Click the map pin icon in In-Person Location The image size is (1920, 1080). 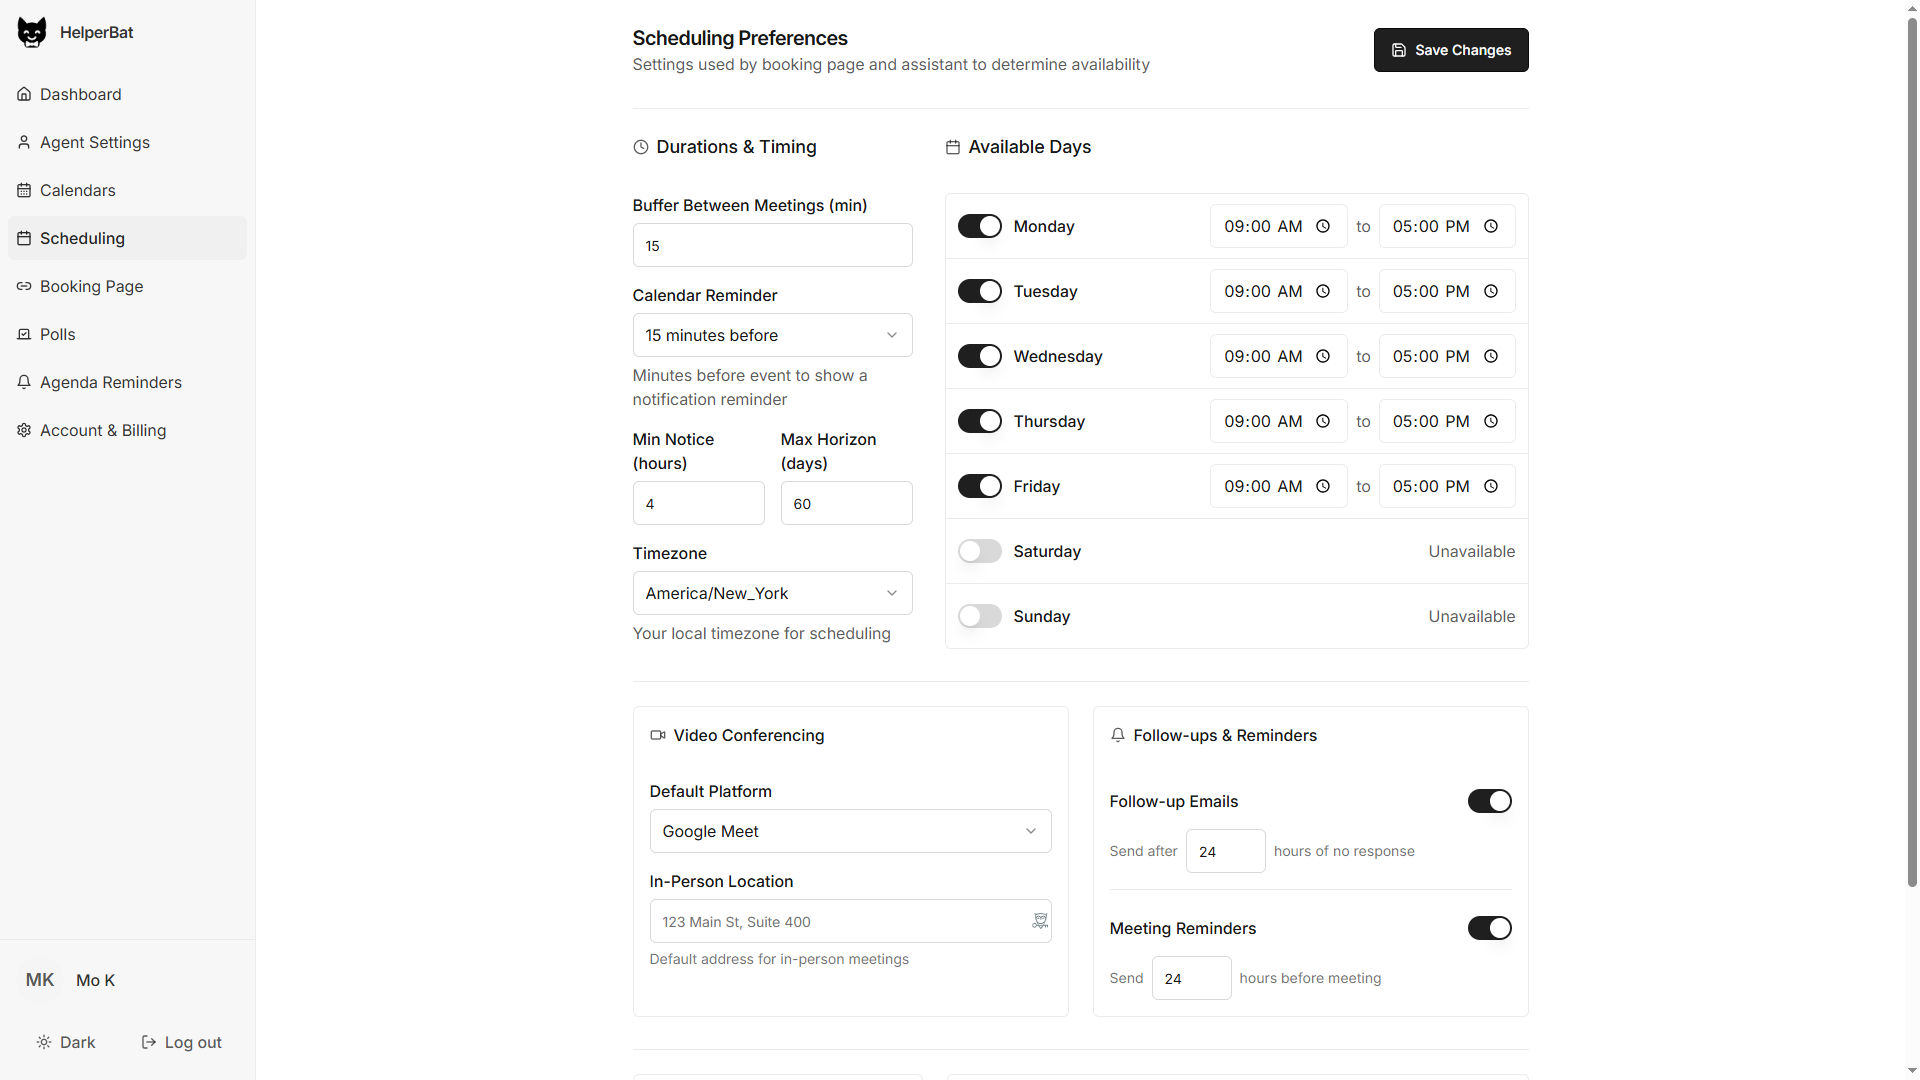[x=1039, y=921]
